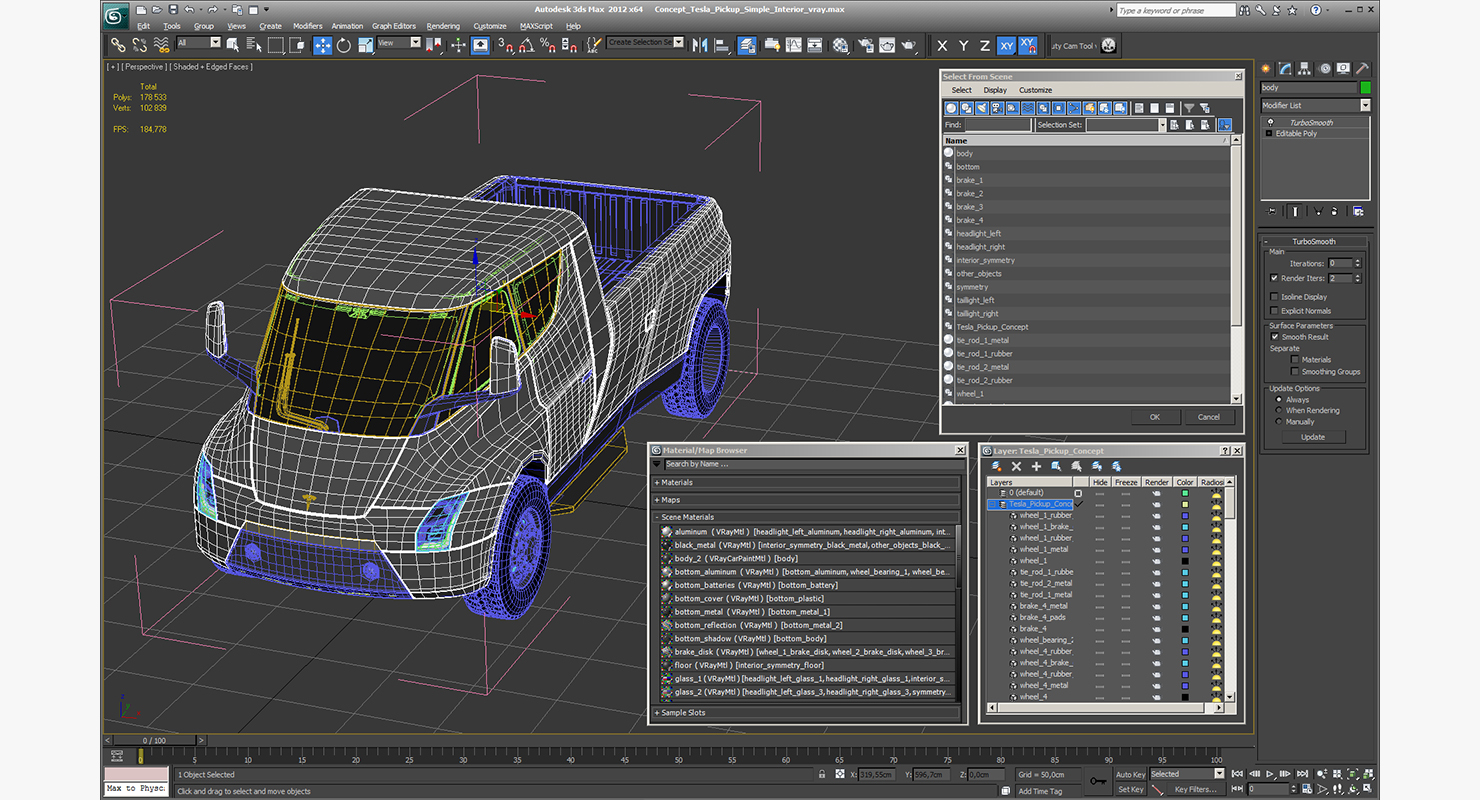This screenshot has width=1480, height=800.
Task: Click OK in Select From Scene dialog
Action: (1155, 417)
